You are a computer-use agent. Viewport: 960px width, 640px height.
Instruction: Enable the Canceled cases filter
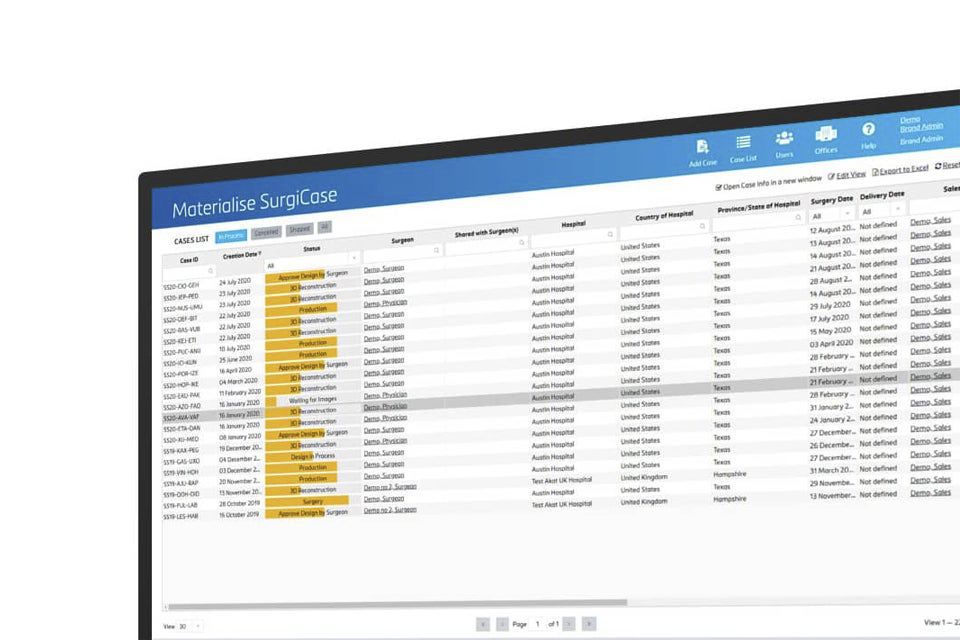pos(265,230)
